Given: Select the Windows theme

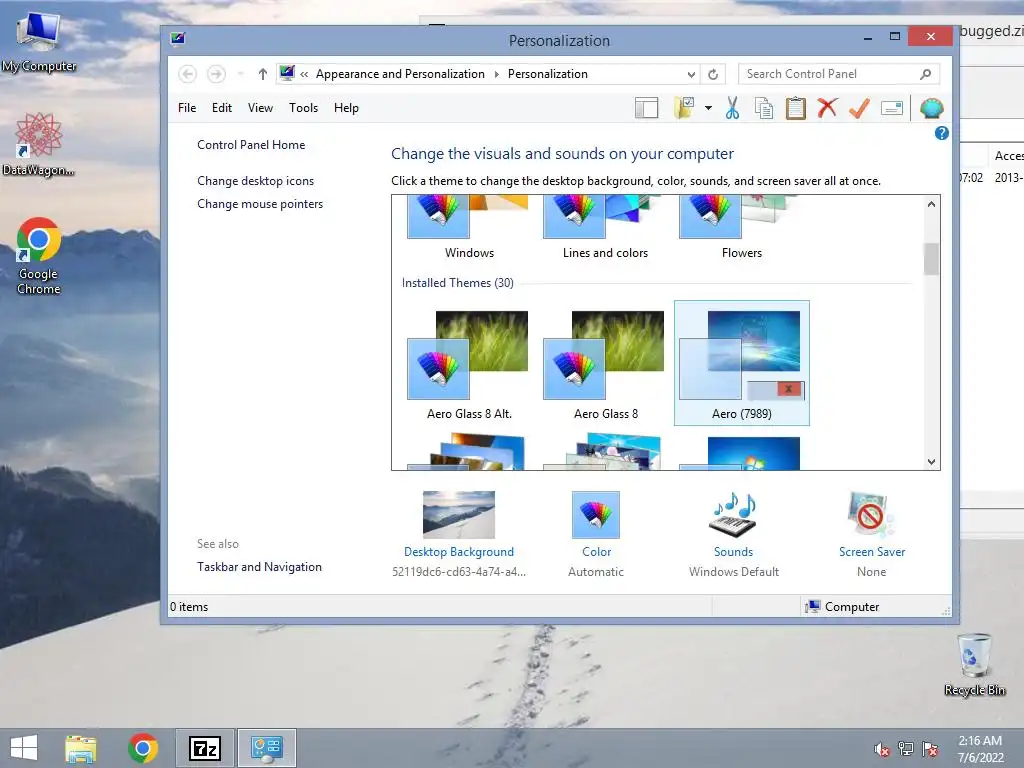Looking at the screenshot, I should pyautogui.click(x=469, y=228).
